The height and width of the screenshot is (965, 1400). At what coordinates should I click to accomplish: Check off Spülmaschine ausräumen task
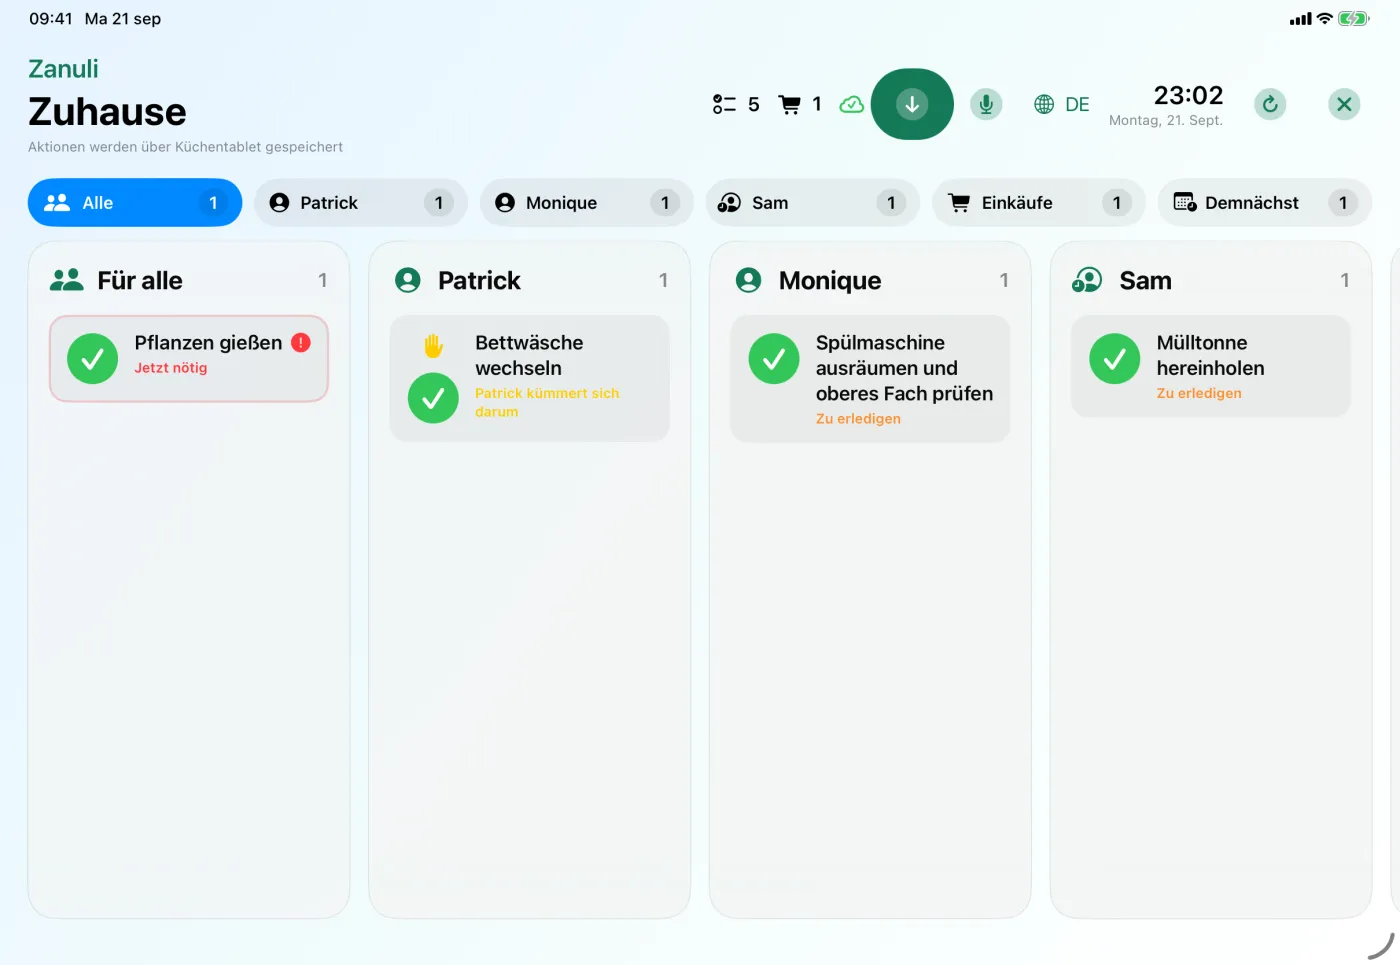coord(774,359)
